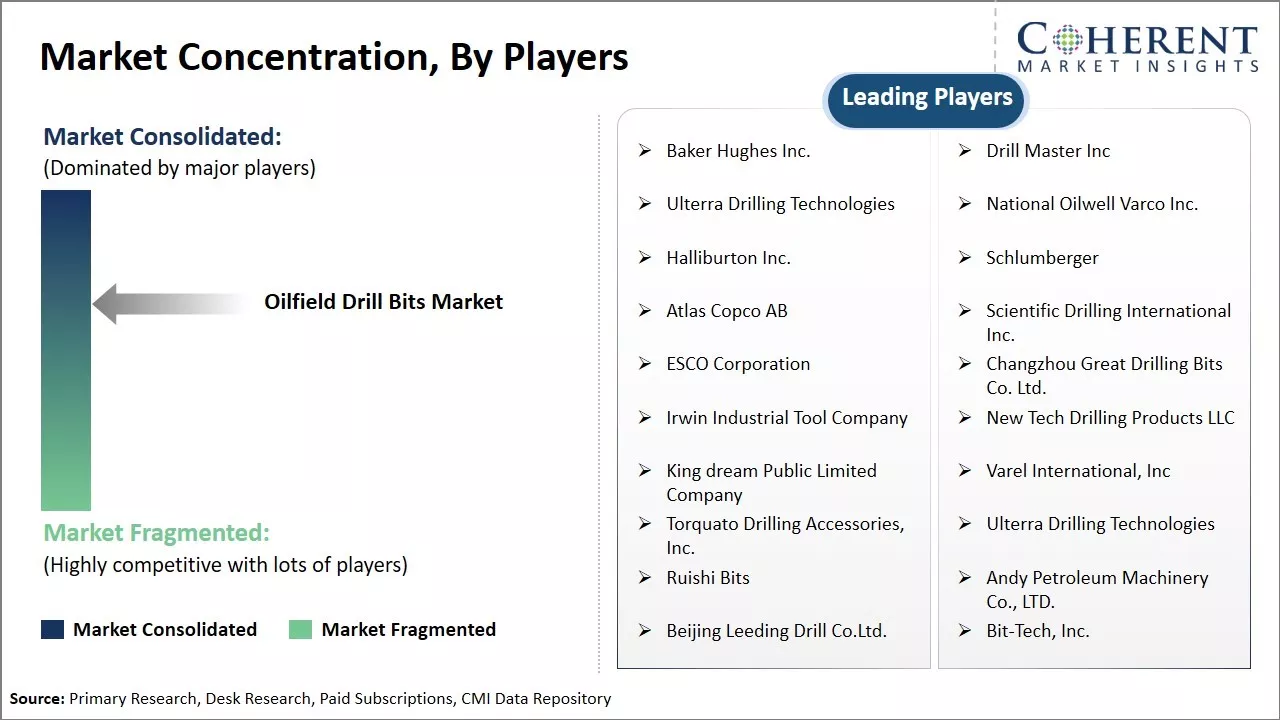Click the dark blue Market Consolidated legend swatch
Viewport: 1280px width, 720px height.
pos(52,629)
